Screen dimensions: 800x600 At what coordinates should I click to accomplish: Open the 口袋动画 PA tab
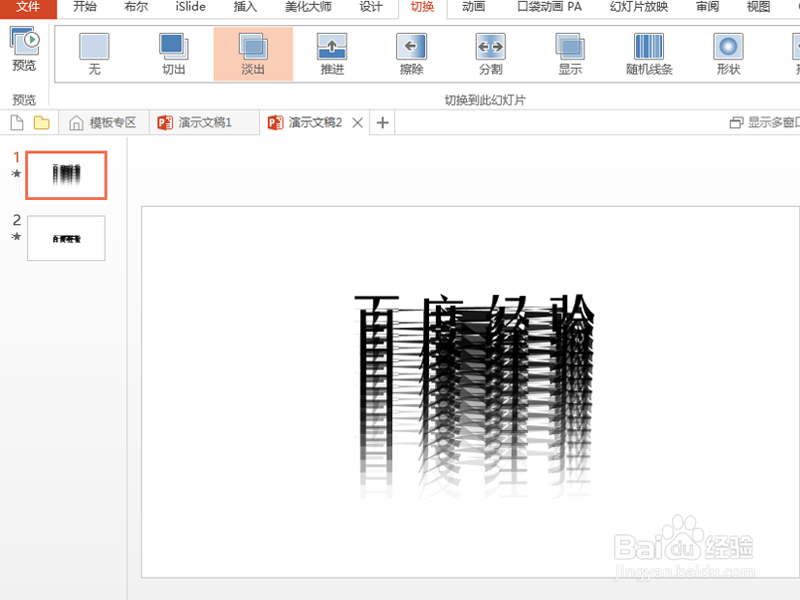tap(549, 7)
